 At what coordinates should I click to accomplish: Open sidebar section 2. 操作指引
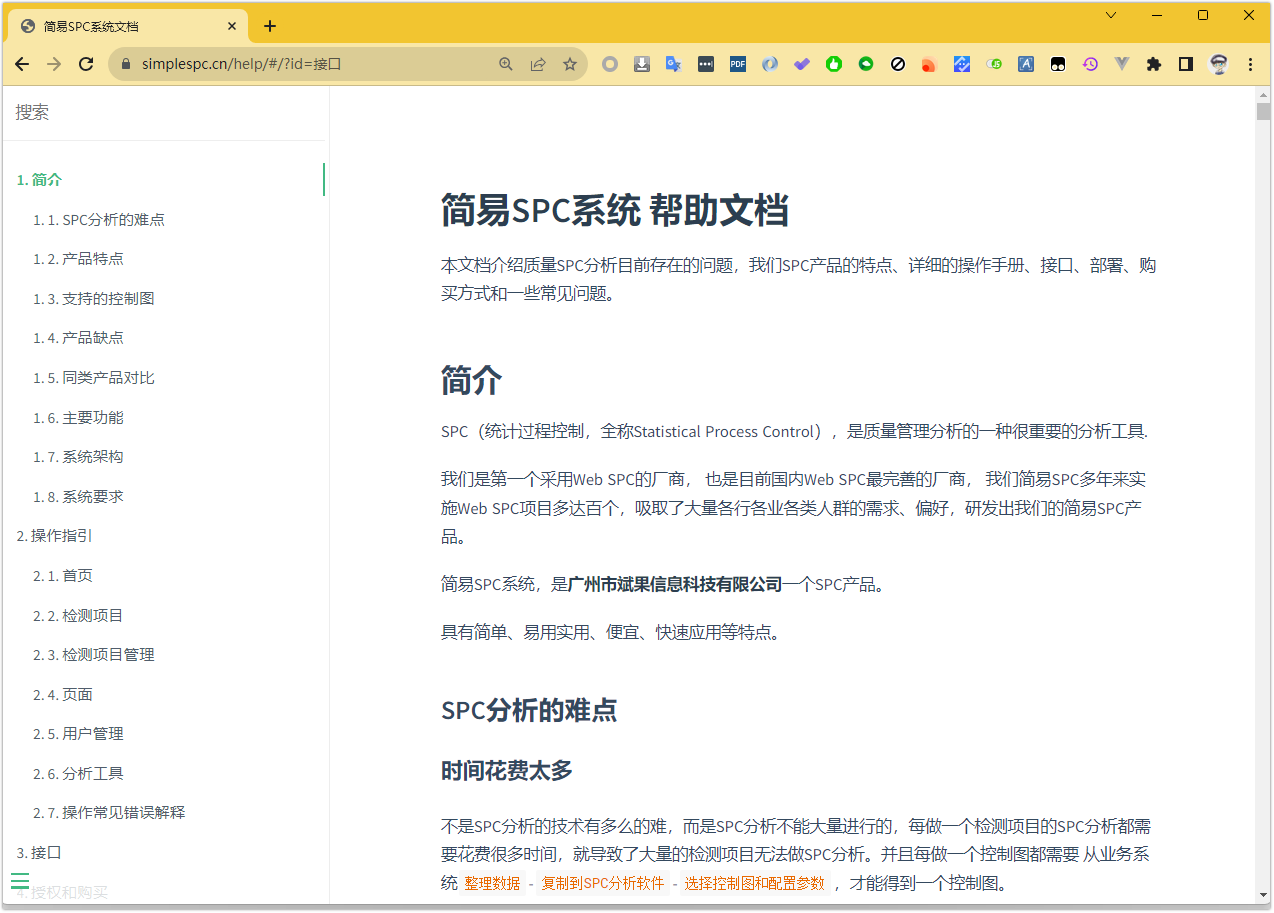pyautogui.click(x=54, y=536)
